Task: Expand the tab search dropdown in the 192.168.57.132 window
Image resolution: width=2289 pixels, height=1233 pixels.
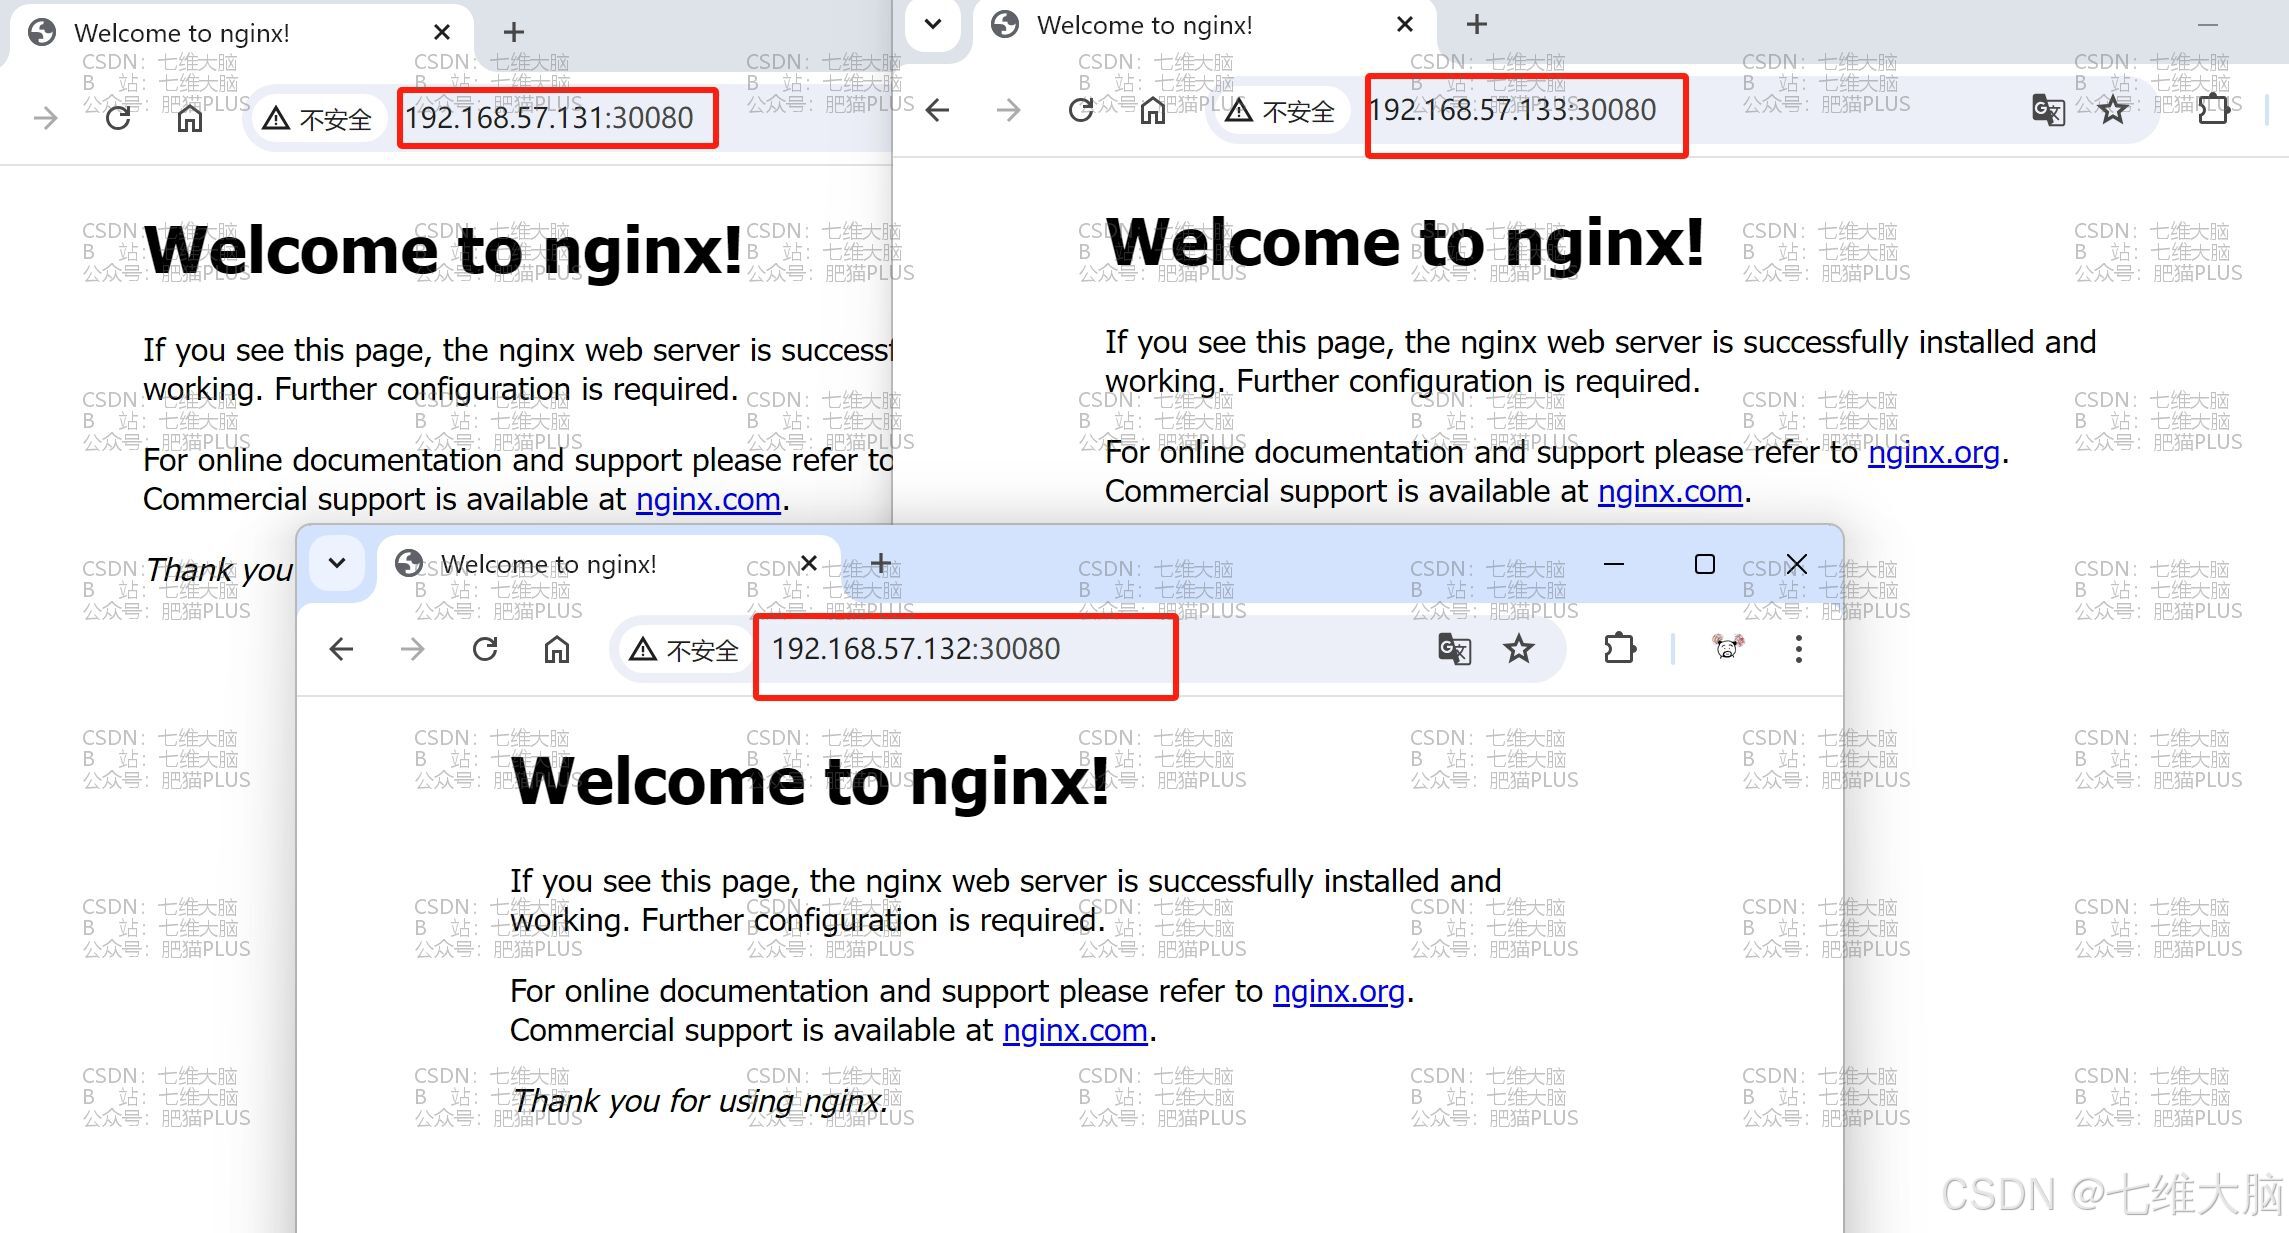Action: click(x=337, y=563)
